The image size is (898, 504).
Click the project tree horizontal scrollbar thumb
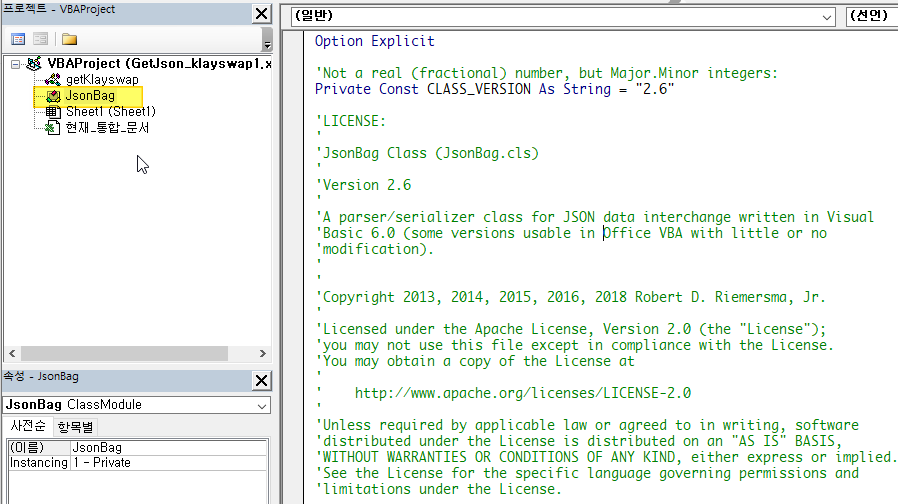point(124,353)
